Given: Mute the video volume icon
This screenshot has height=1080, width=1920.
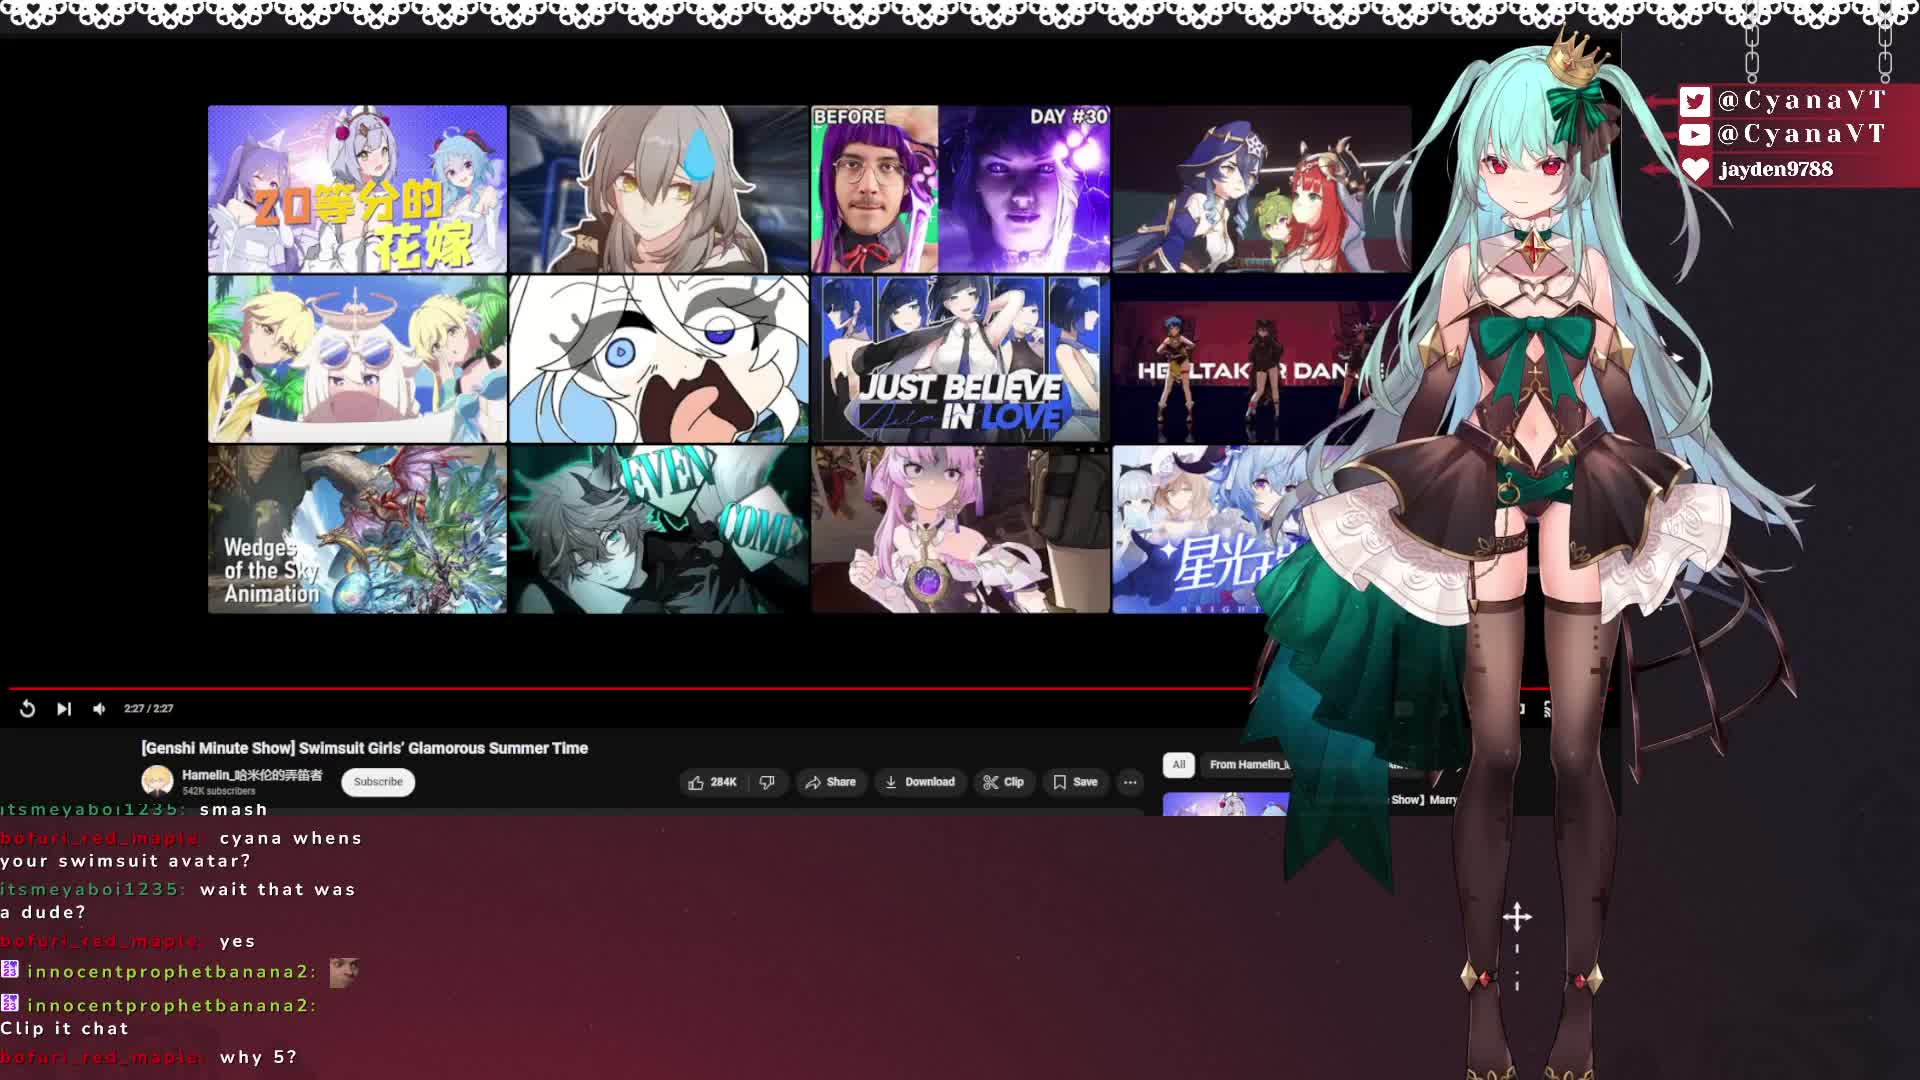Looking at the screenshot, I should pos(99,709).
